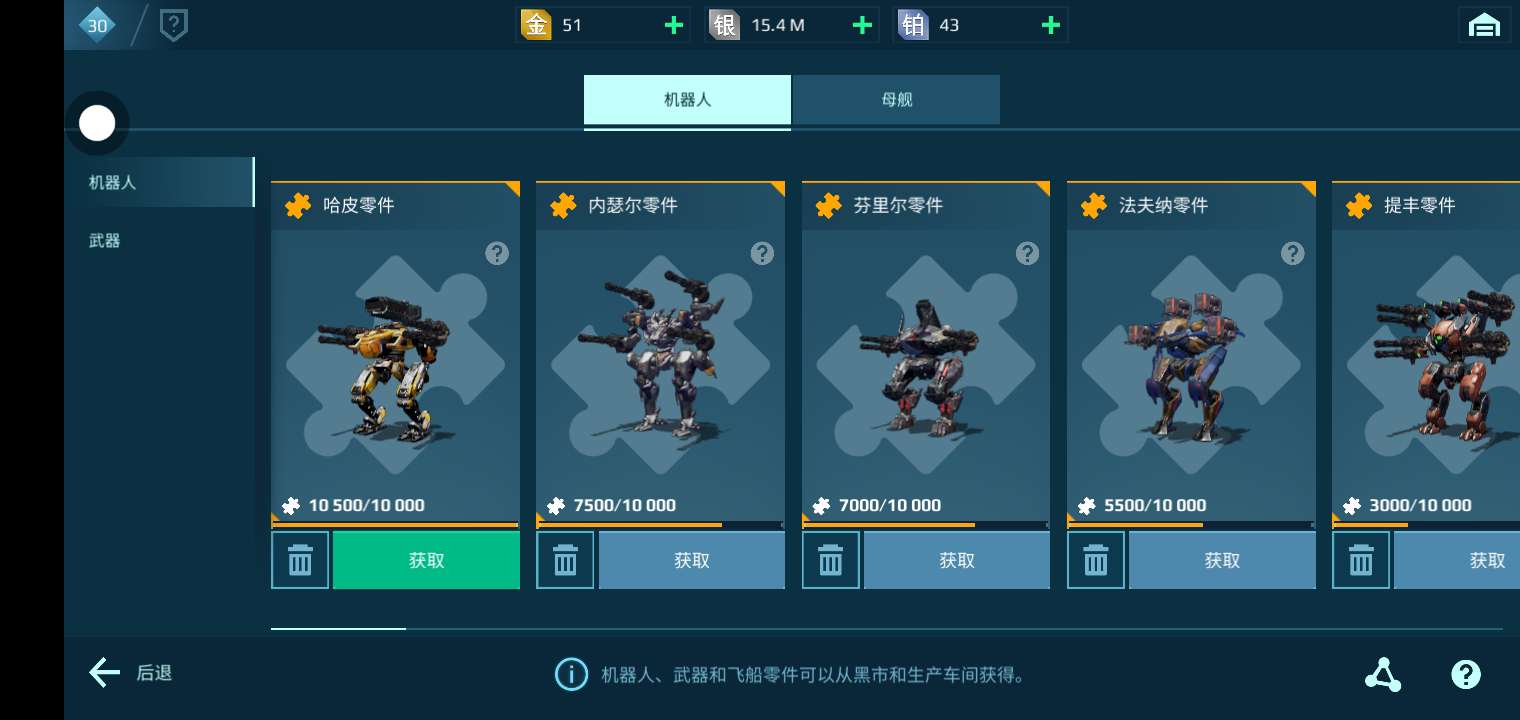Click 获取 button for 内瑟尔零件
The height and width of the screenshot is (720, 1520).
(691, 560)
